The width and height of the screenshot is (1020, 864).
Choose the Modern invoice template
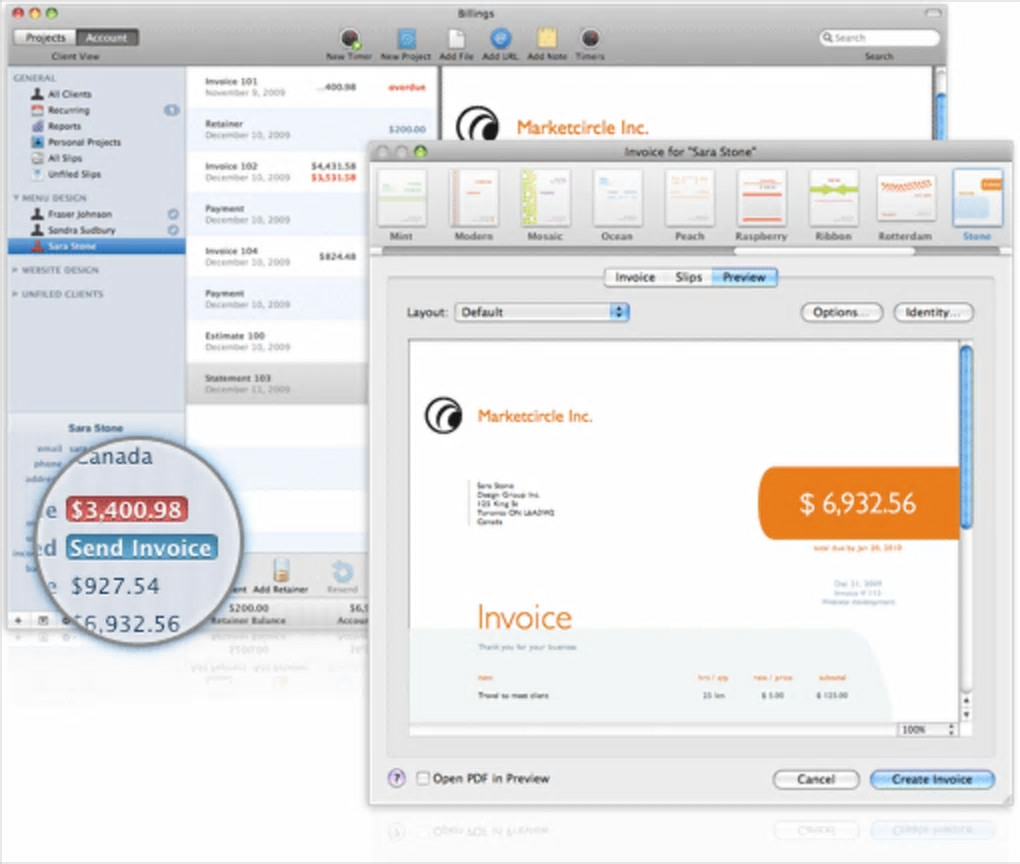(474, 206)
